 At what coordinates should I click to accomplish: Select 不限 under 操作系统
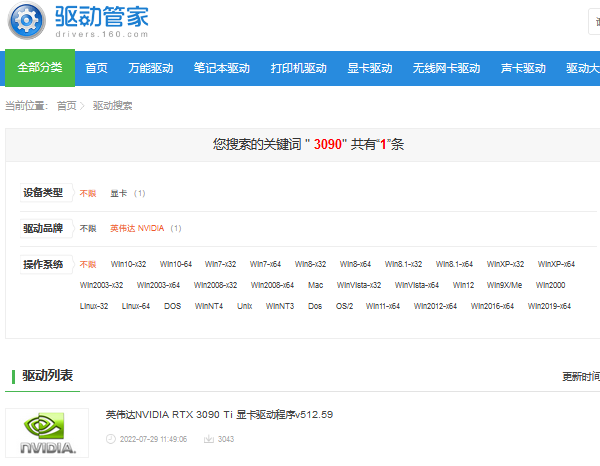pos(88,264)
